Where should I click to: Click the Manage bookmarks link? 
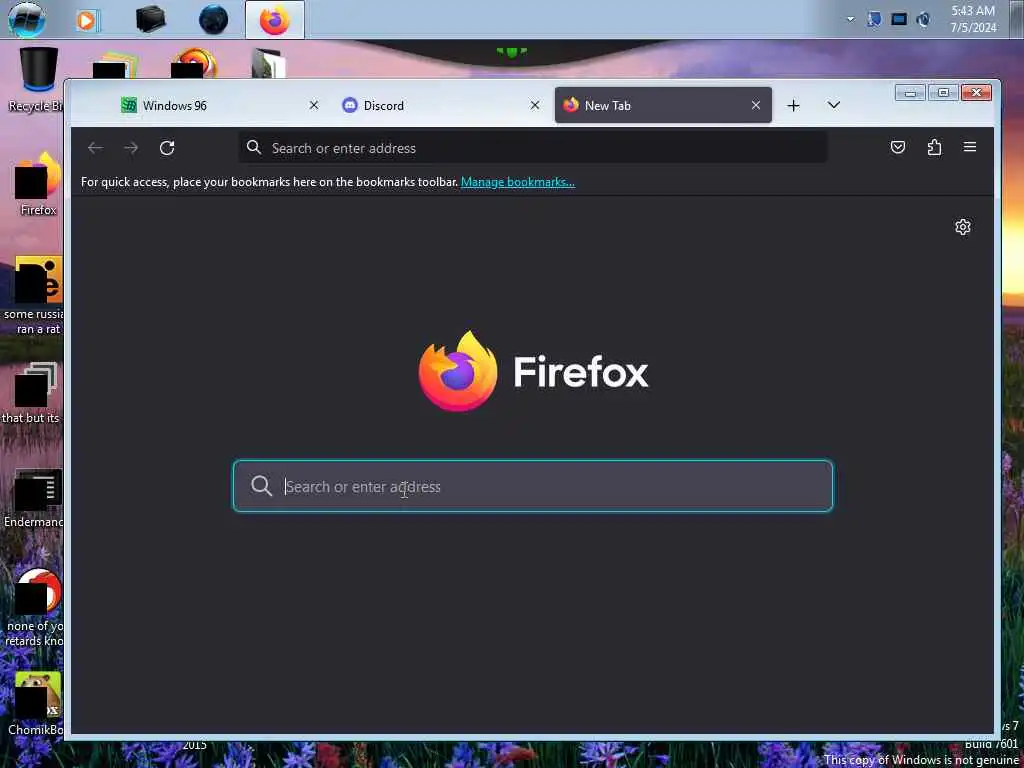pos(518,182)
